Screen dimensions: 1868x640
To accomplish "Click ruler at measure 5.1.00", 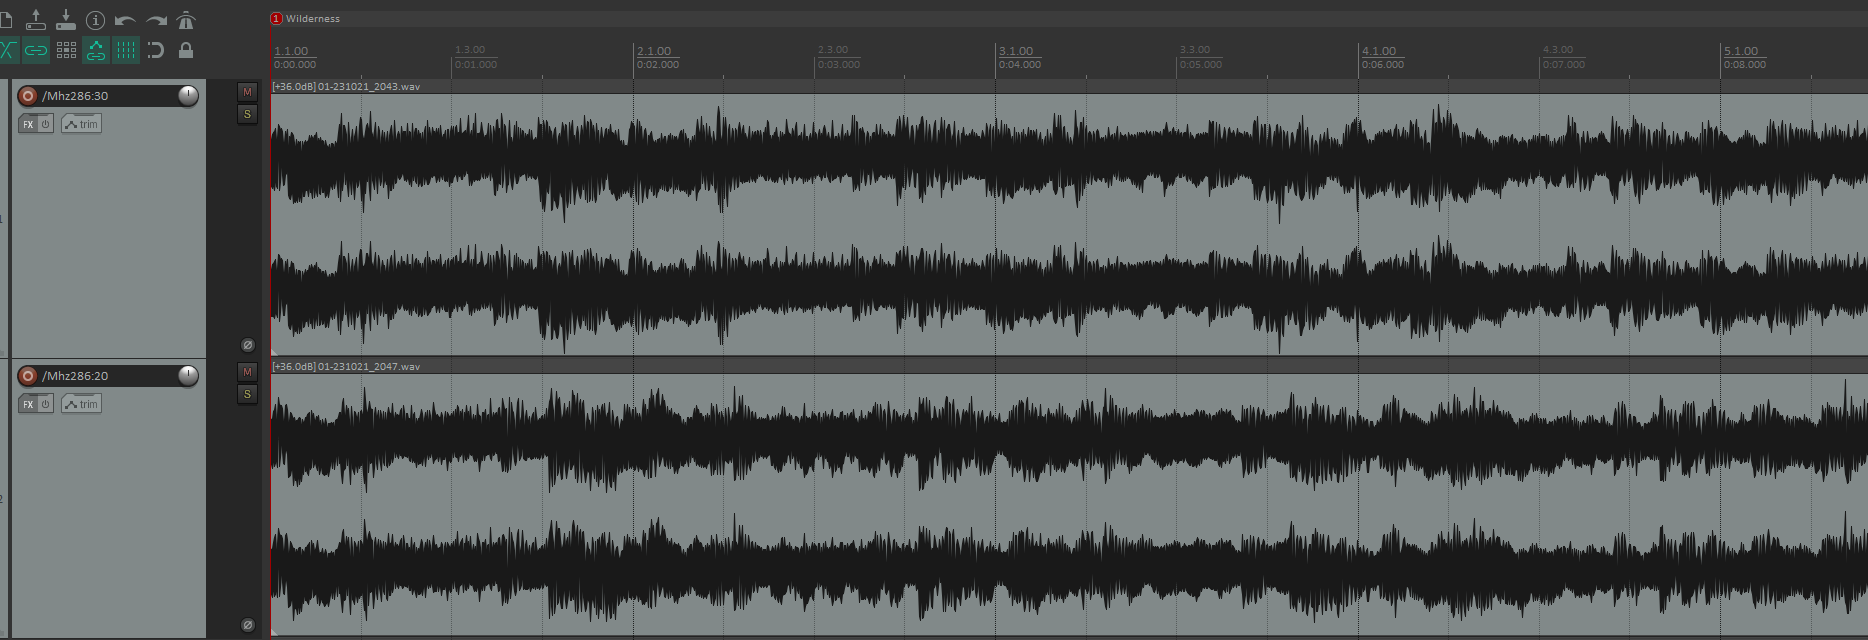I will [x=1741, y=51].
